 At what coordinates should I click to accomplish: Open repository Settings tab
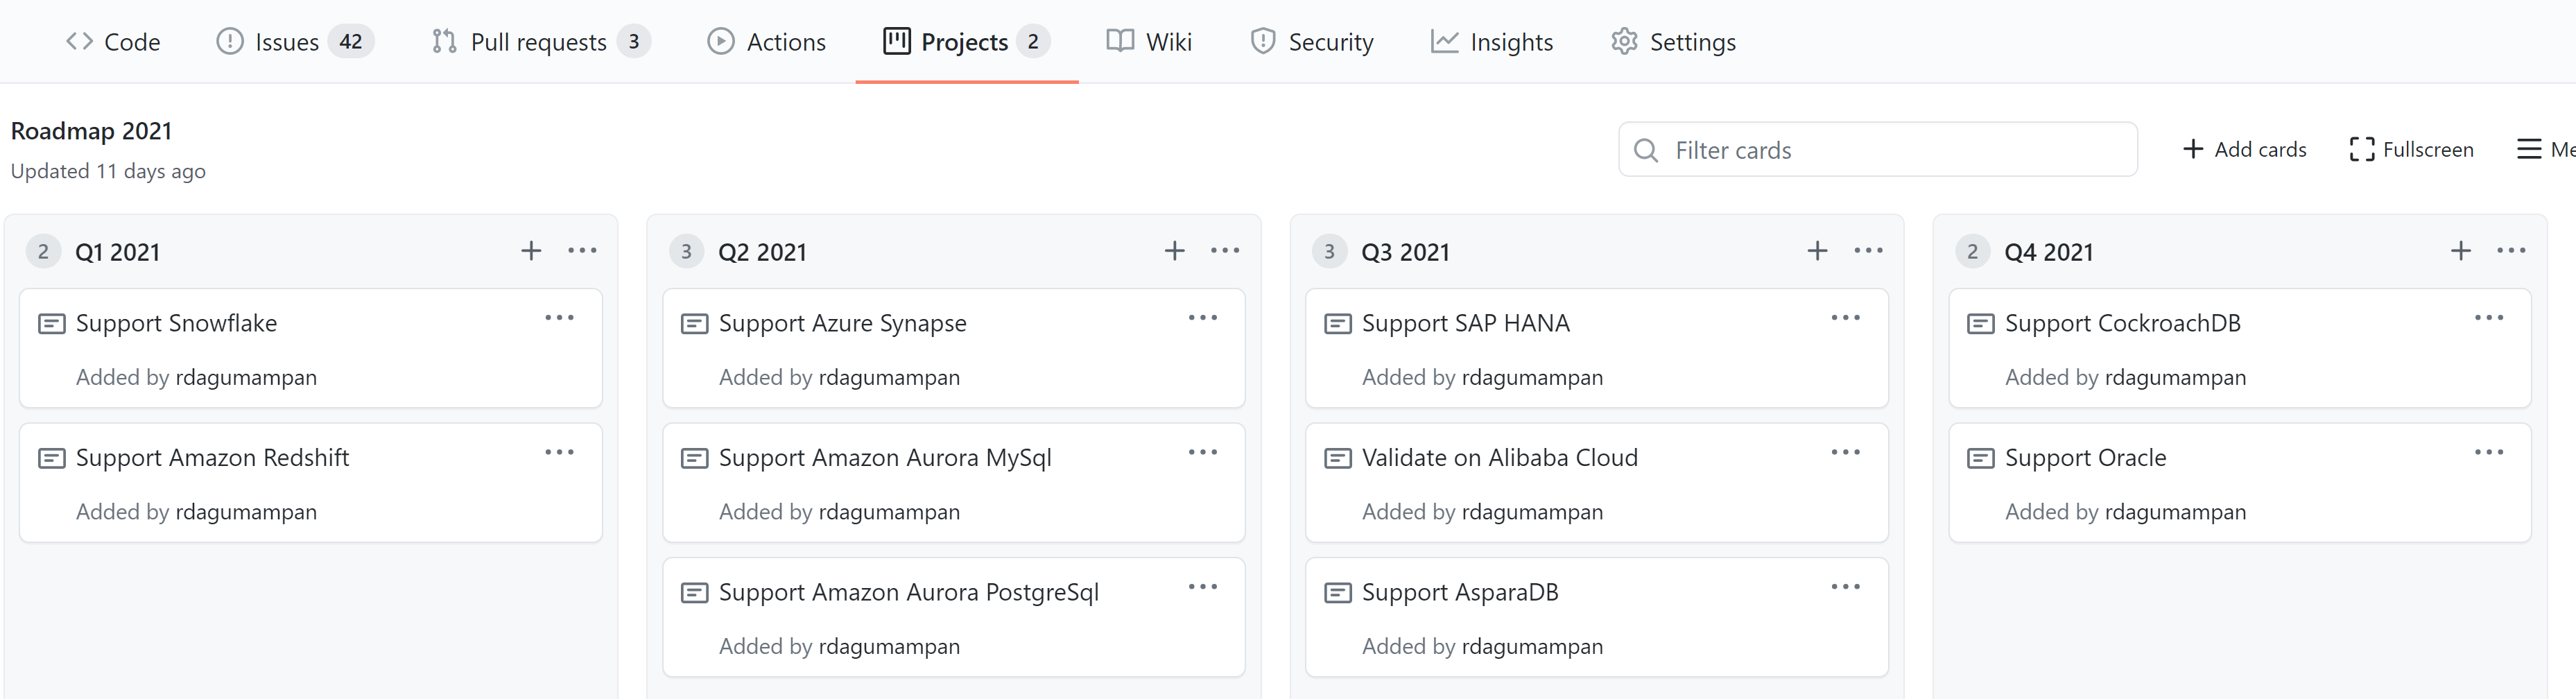point(1674,42)
